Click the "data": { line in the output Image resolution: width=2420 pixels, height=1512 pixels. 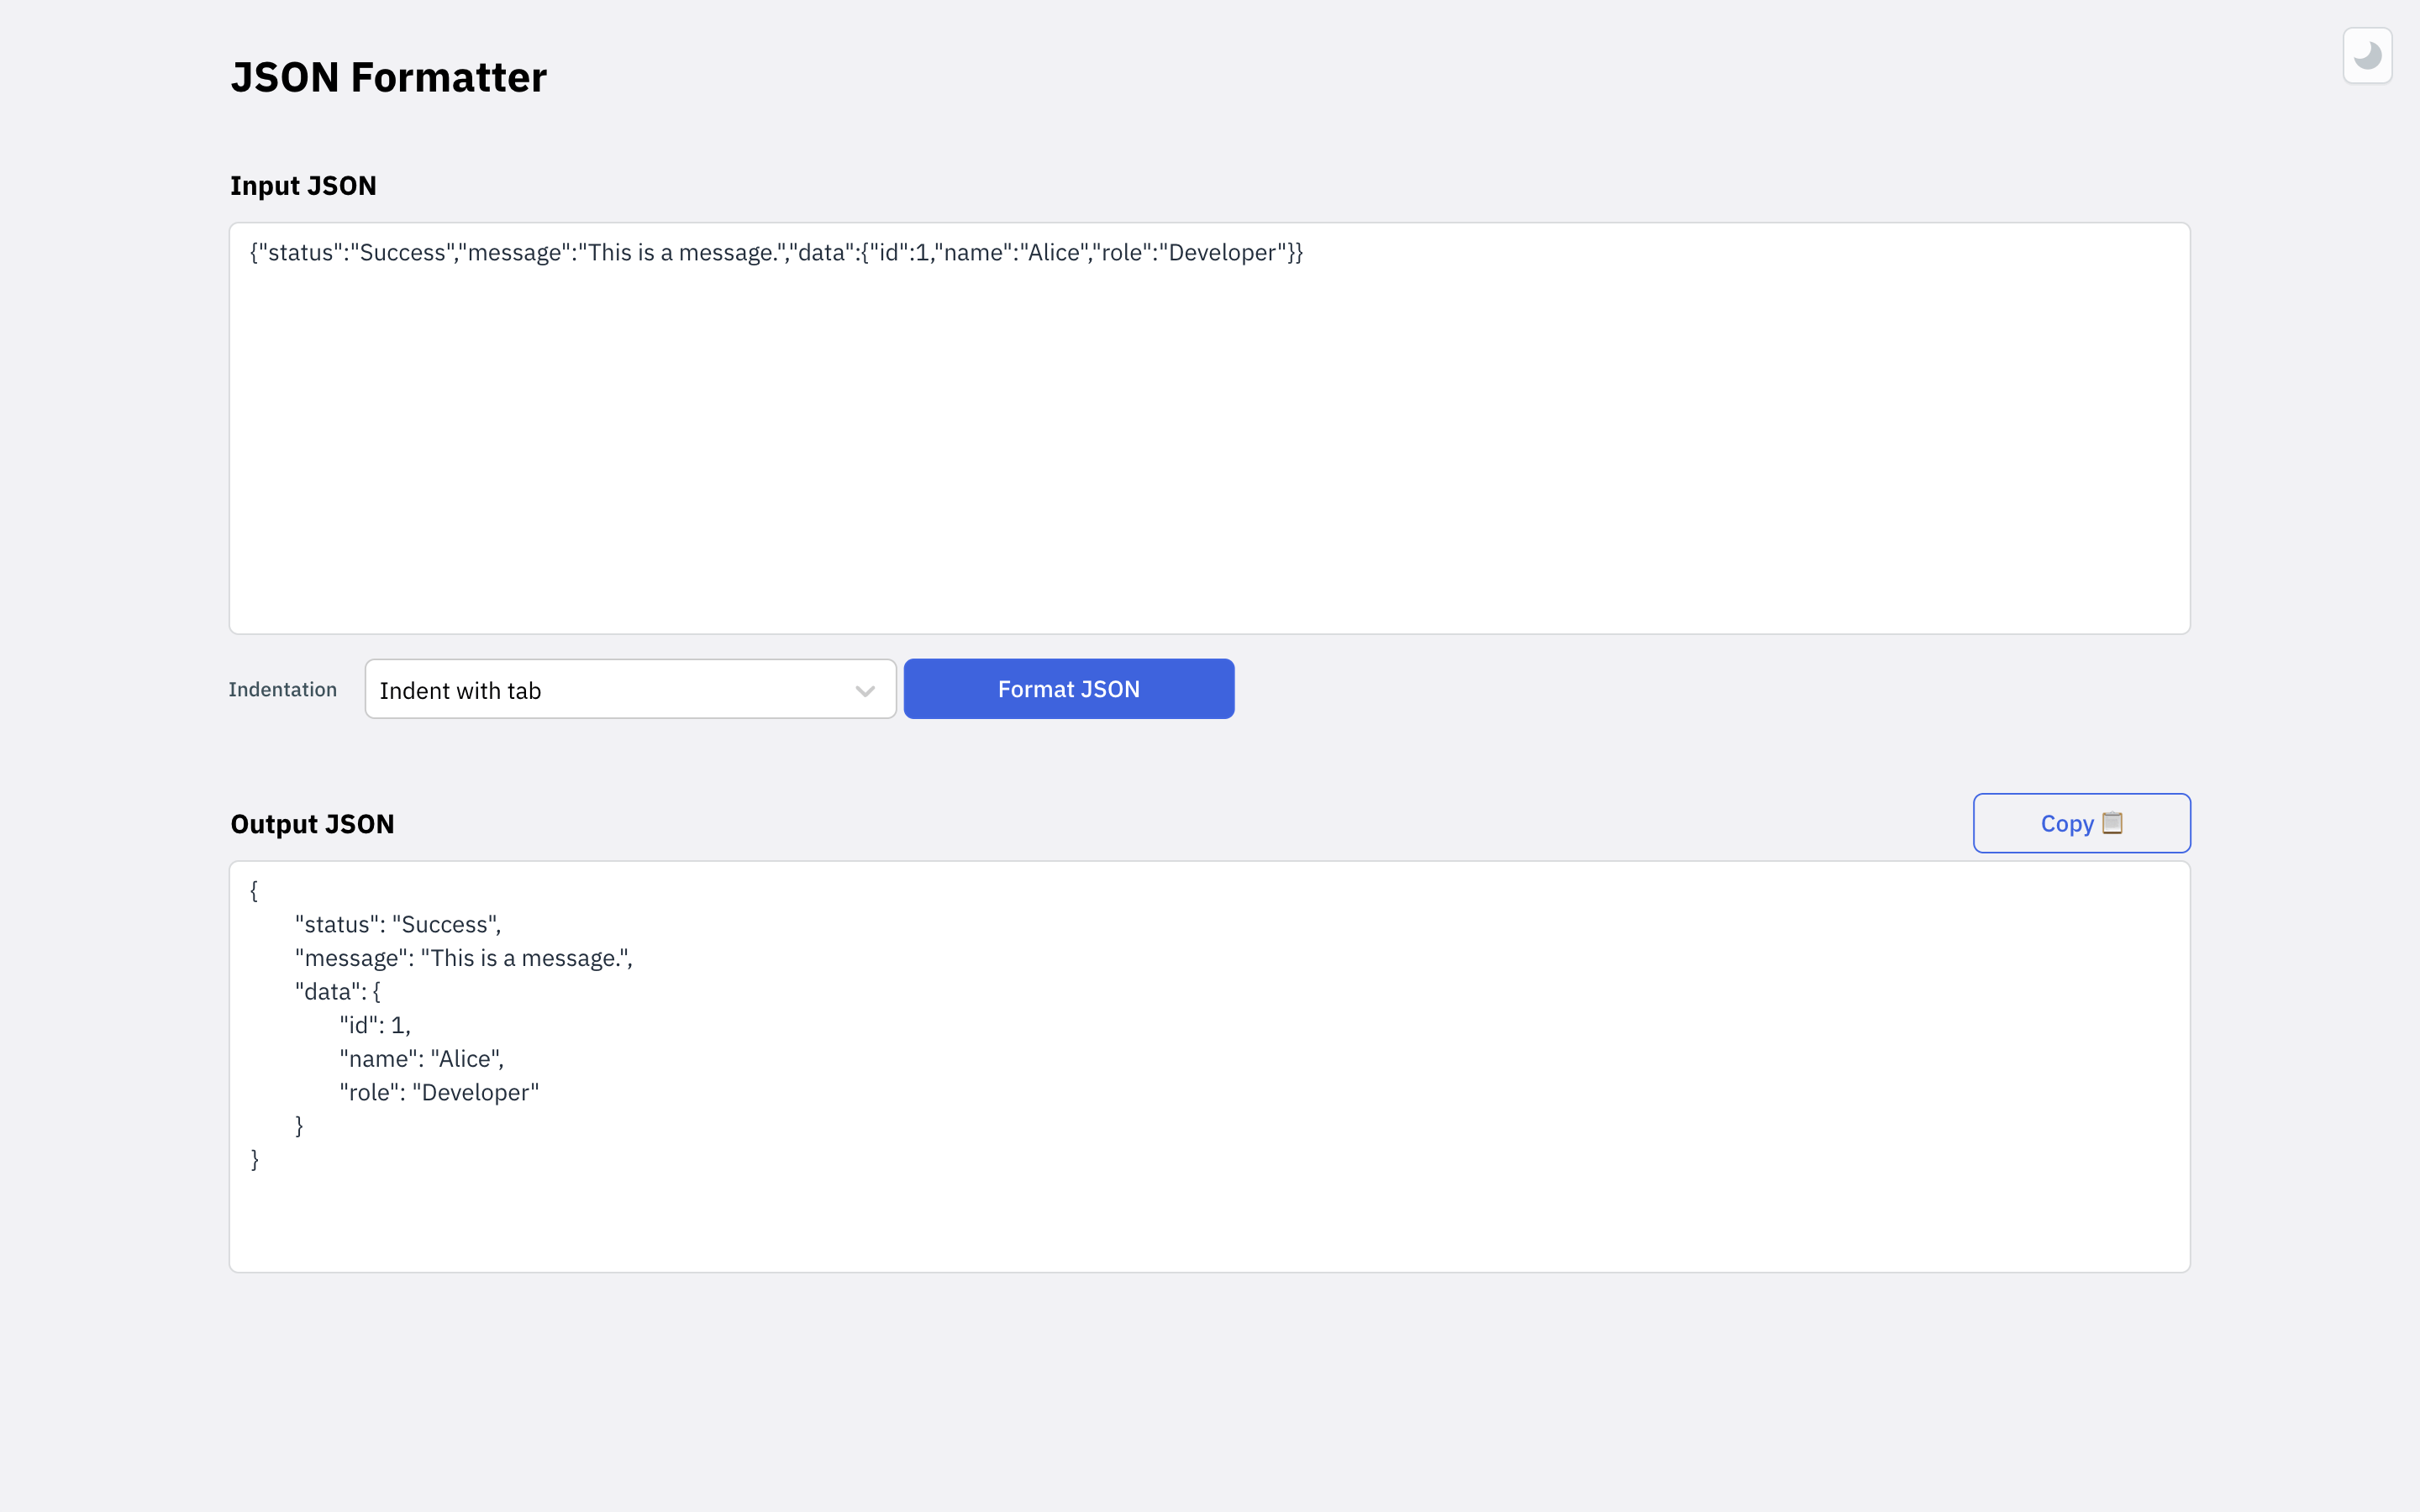337,992
